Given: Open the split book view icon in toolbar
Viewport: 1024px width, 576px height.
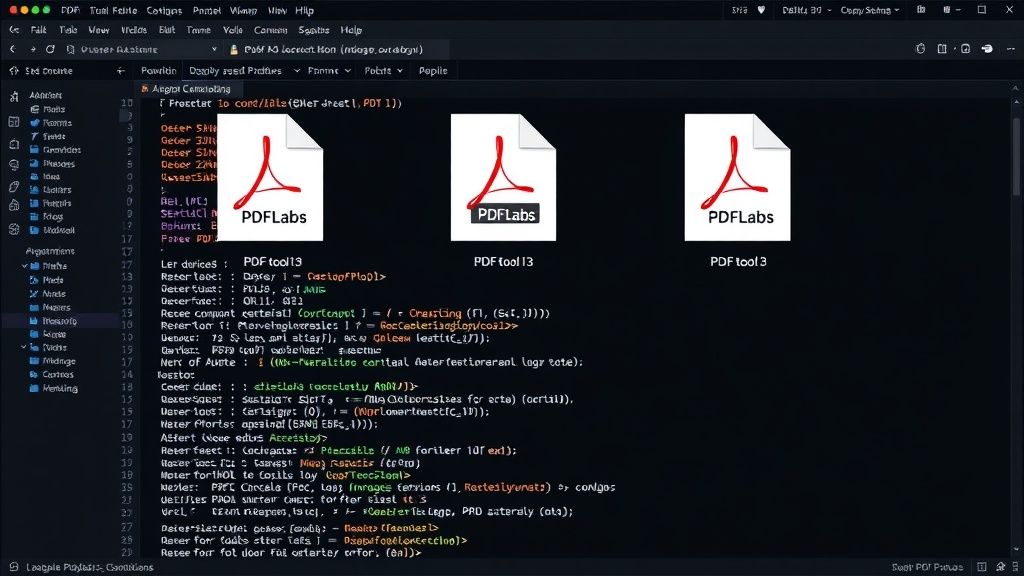Looking at the screenshot, I should [942, 49].
